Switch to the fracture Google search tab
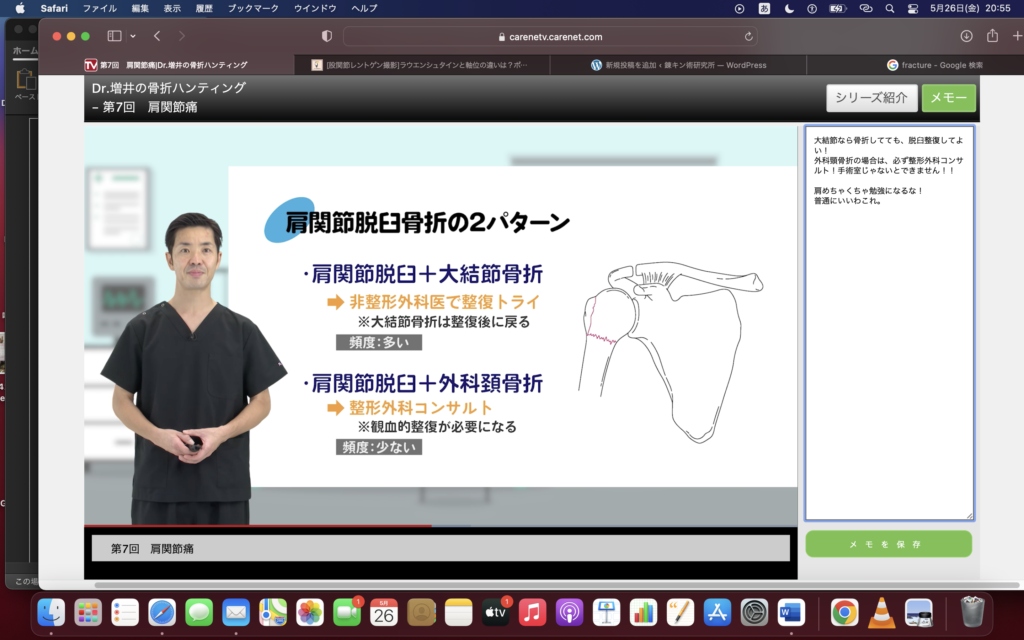1024x640 pixels. tap(935, 65)
